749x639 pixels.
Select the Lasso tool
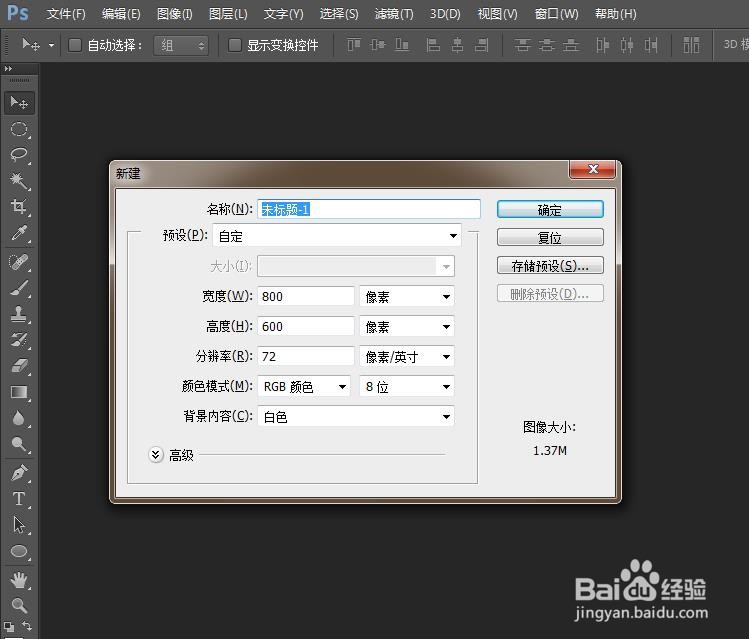pyautogui.click(x=19, y=154)
